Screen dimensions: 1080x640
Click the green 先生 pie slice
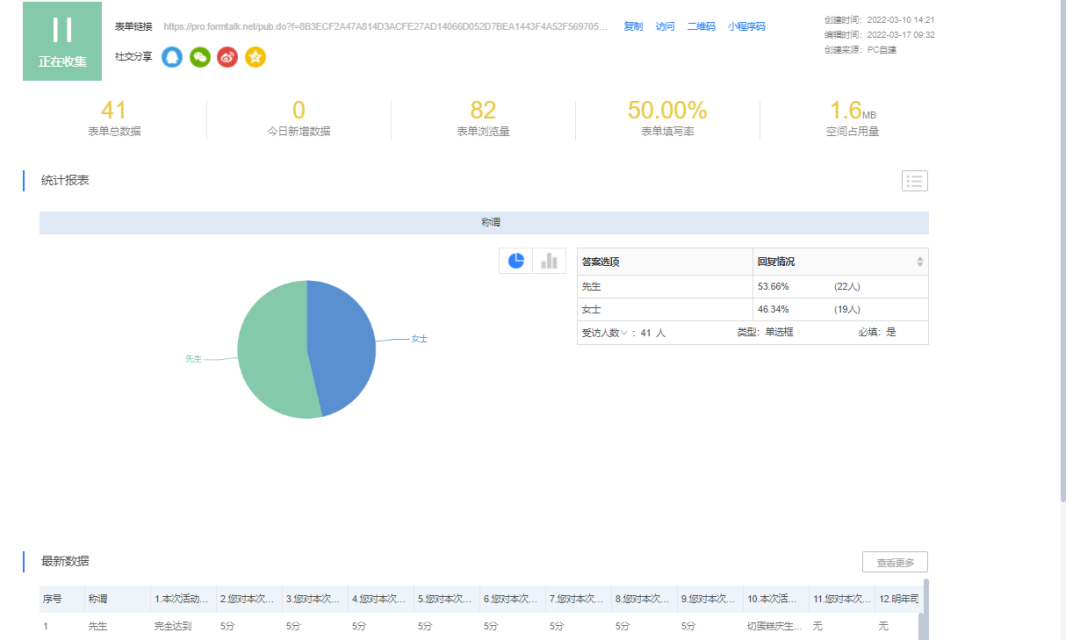[x=272, y=351]
